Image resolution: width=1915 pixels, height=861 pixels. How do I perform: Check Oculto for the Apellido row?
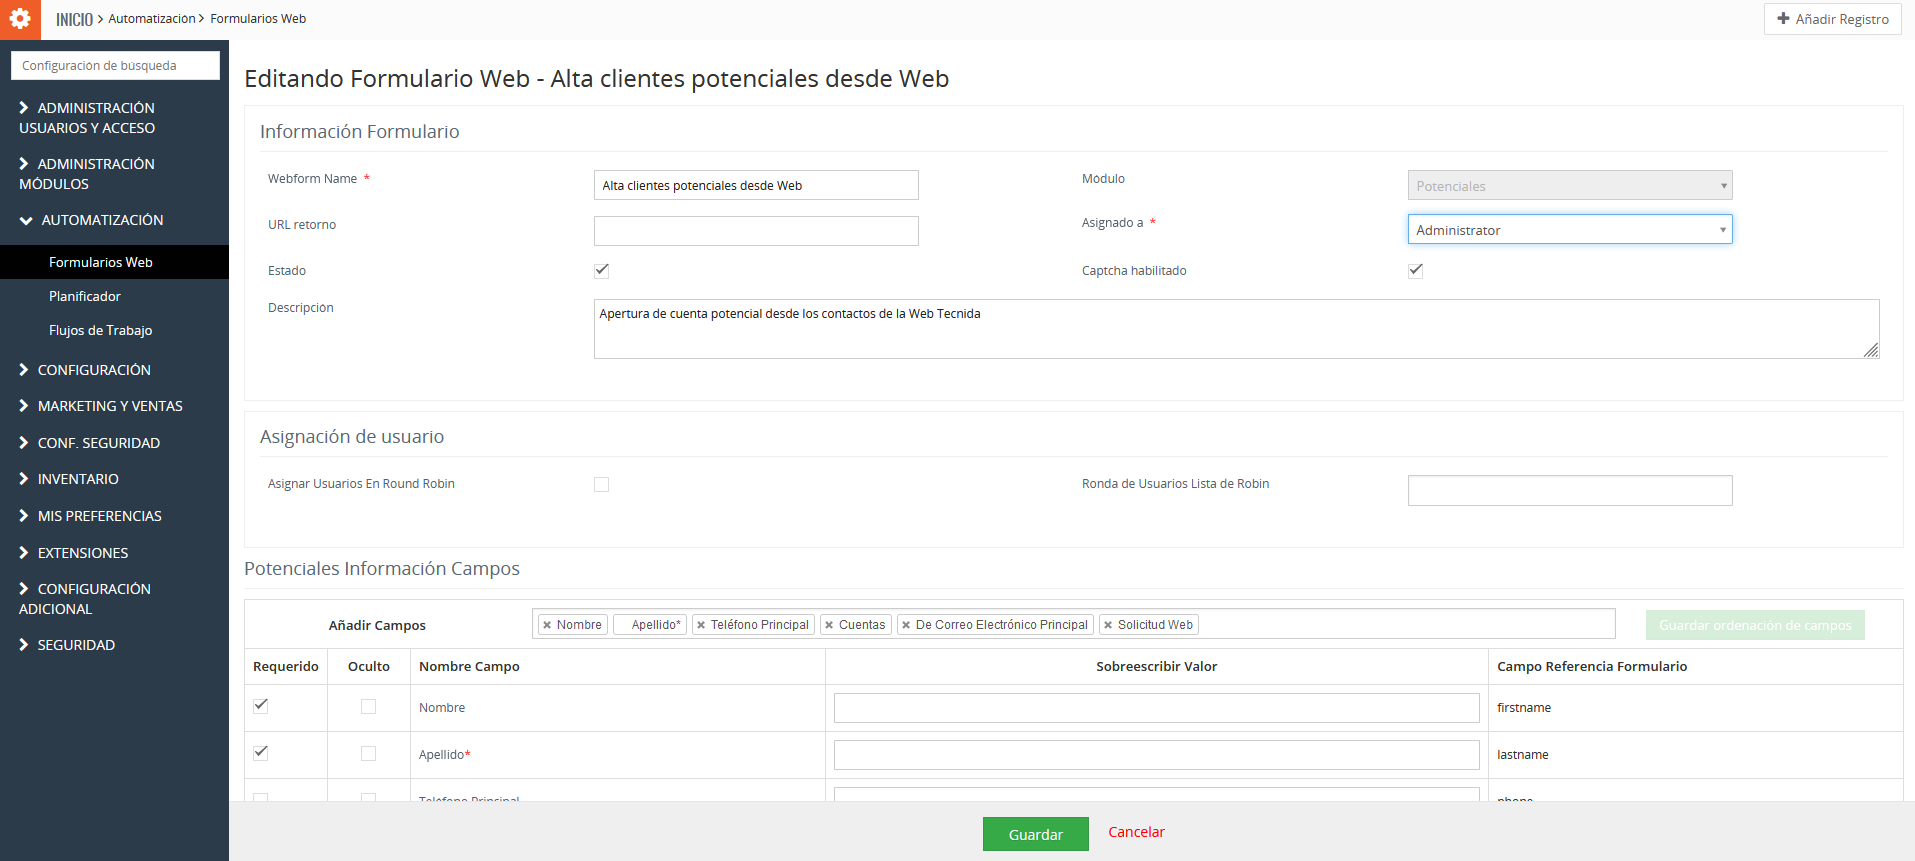tap(368, 754)
